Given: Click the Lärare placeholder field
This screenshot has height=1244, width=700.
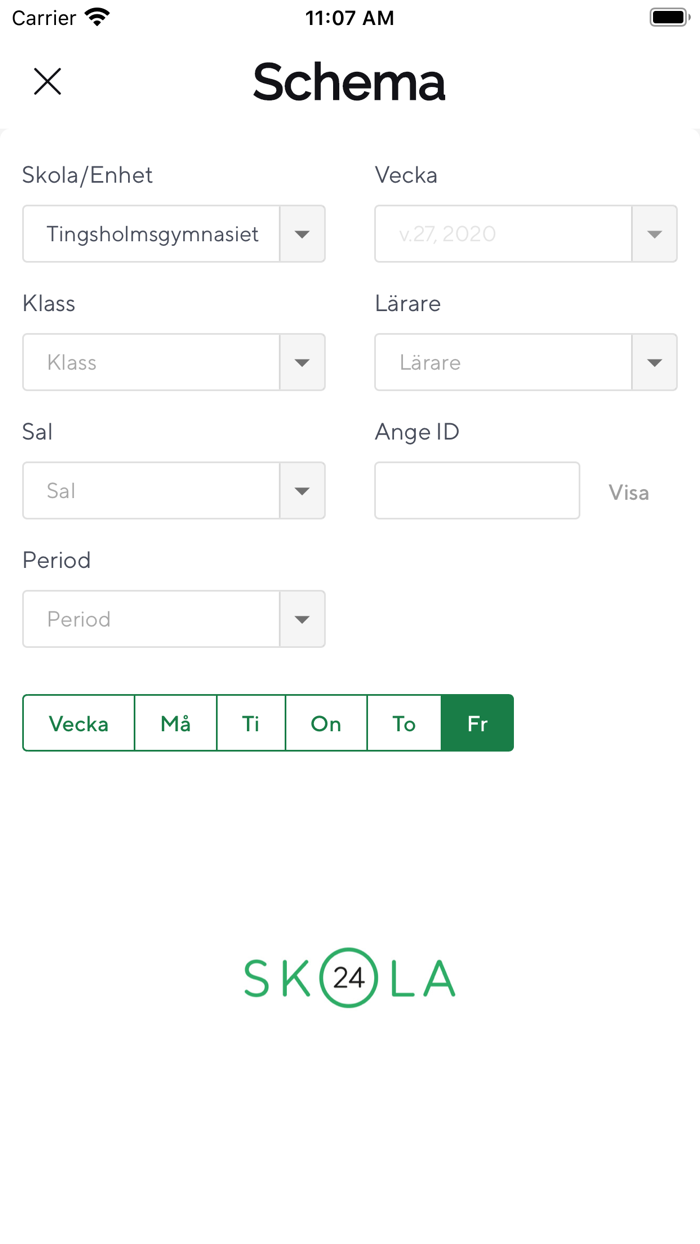Looking at the screenshot, I should 504,362.
